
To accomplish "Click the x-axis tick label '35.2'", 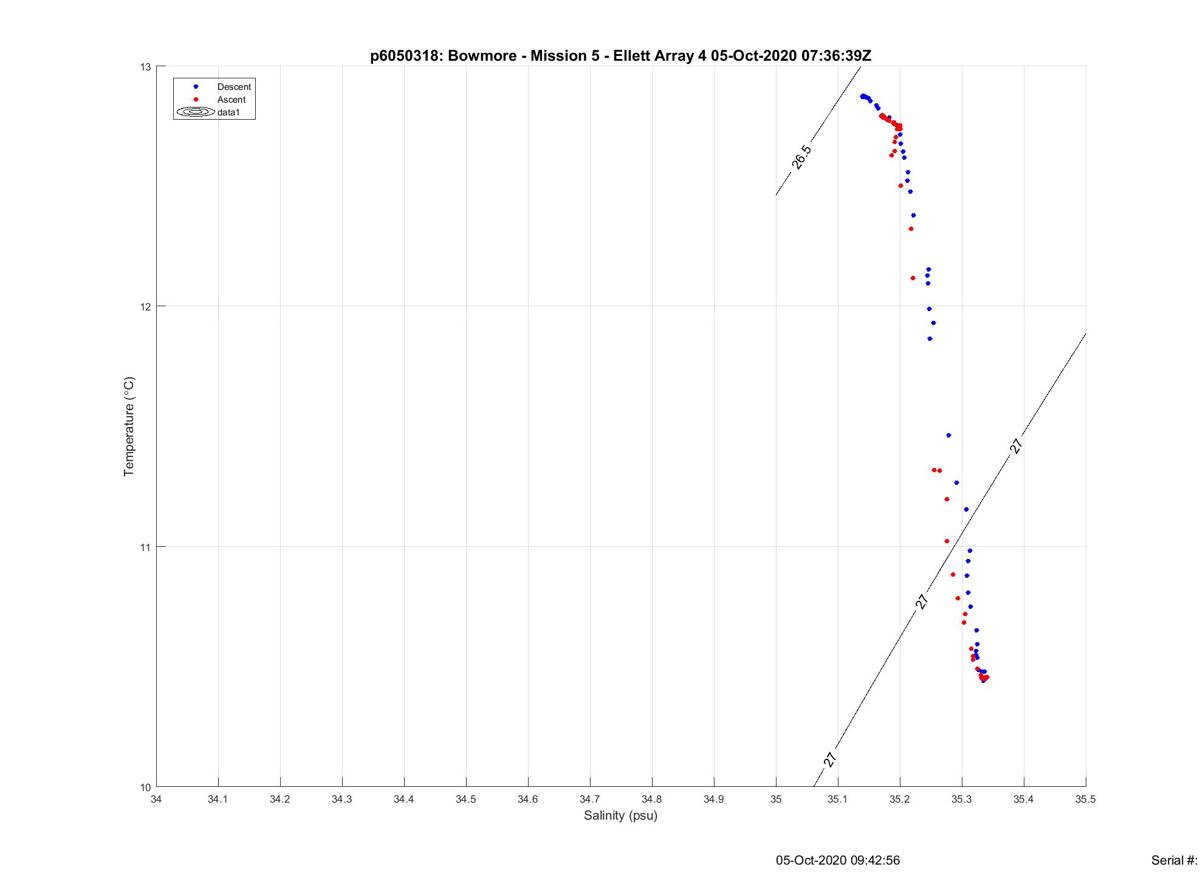I will 900,799.
